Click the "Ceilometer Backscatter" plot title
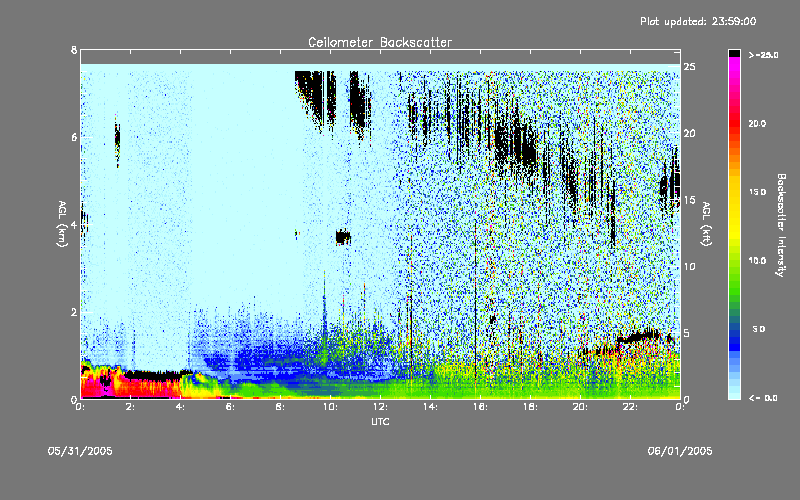 (380, 42)
